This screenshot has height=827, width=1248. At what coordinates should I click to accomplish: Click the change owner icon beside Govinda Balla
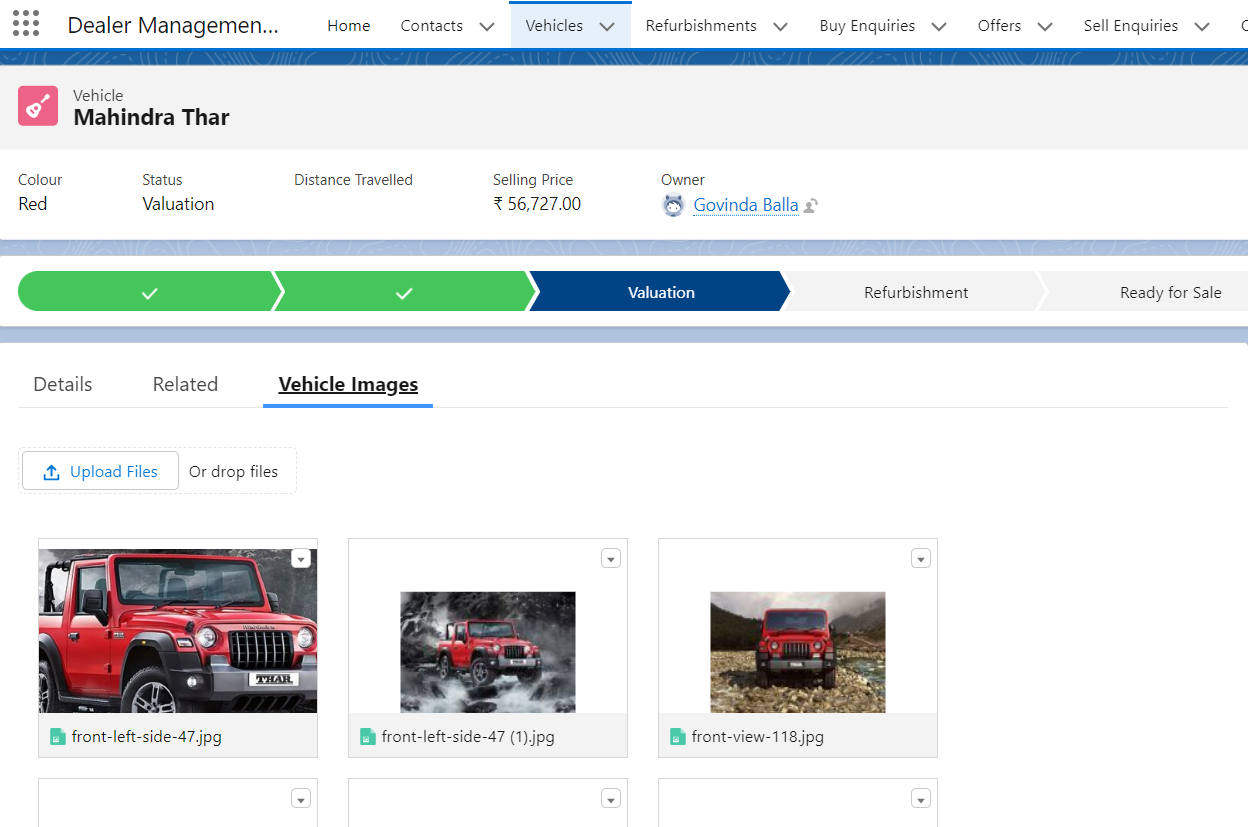[x=811, y=206]
